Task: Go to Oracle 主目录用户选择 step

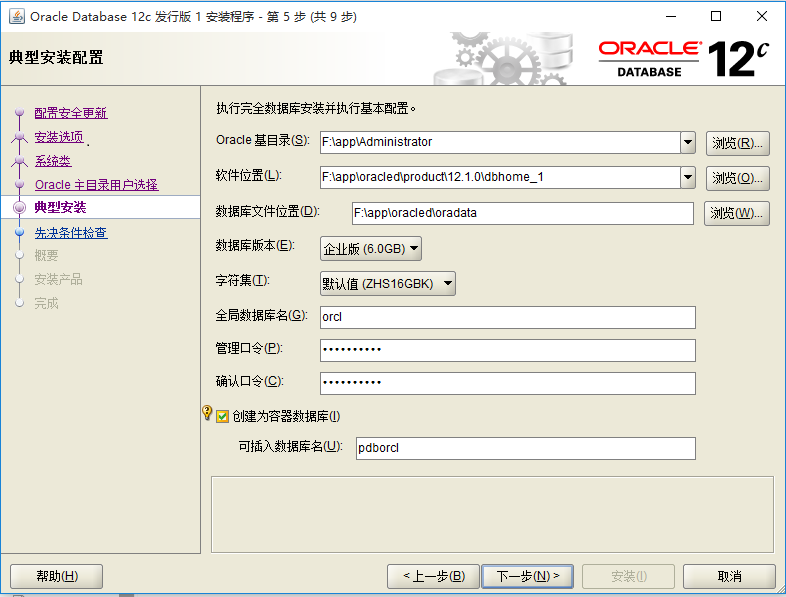Action: (96, 185)
